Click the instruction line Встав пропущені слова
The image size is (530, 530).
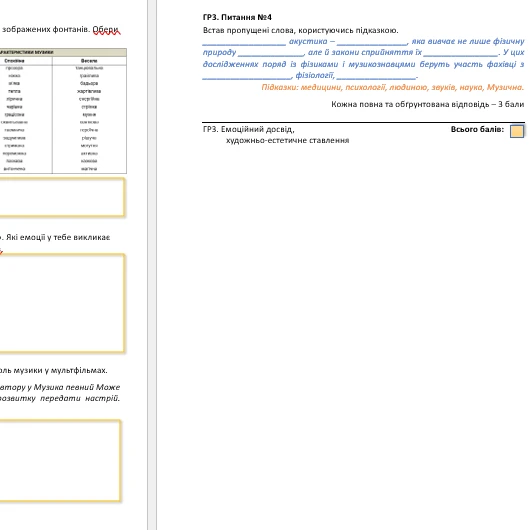(x=300, y=30)
